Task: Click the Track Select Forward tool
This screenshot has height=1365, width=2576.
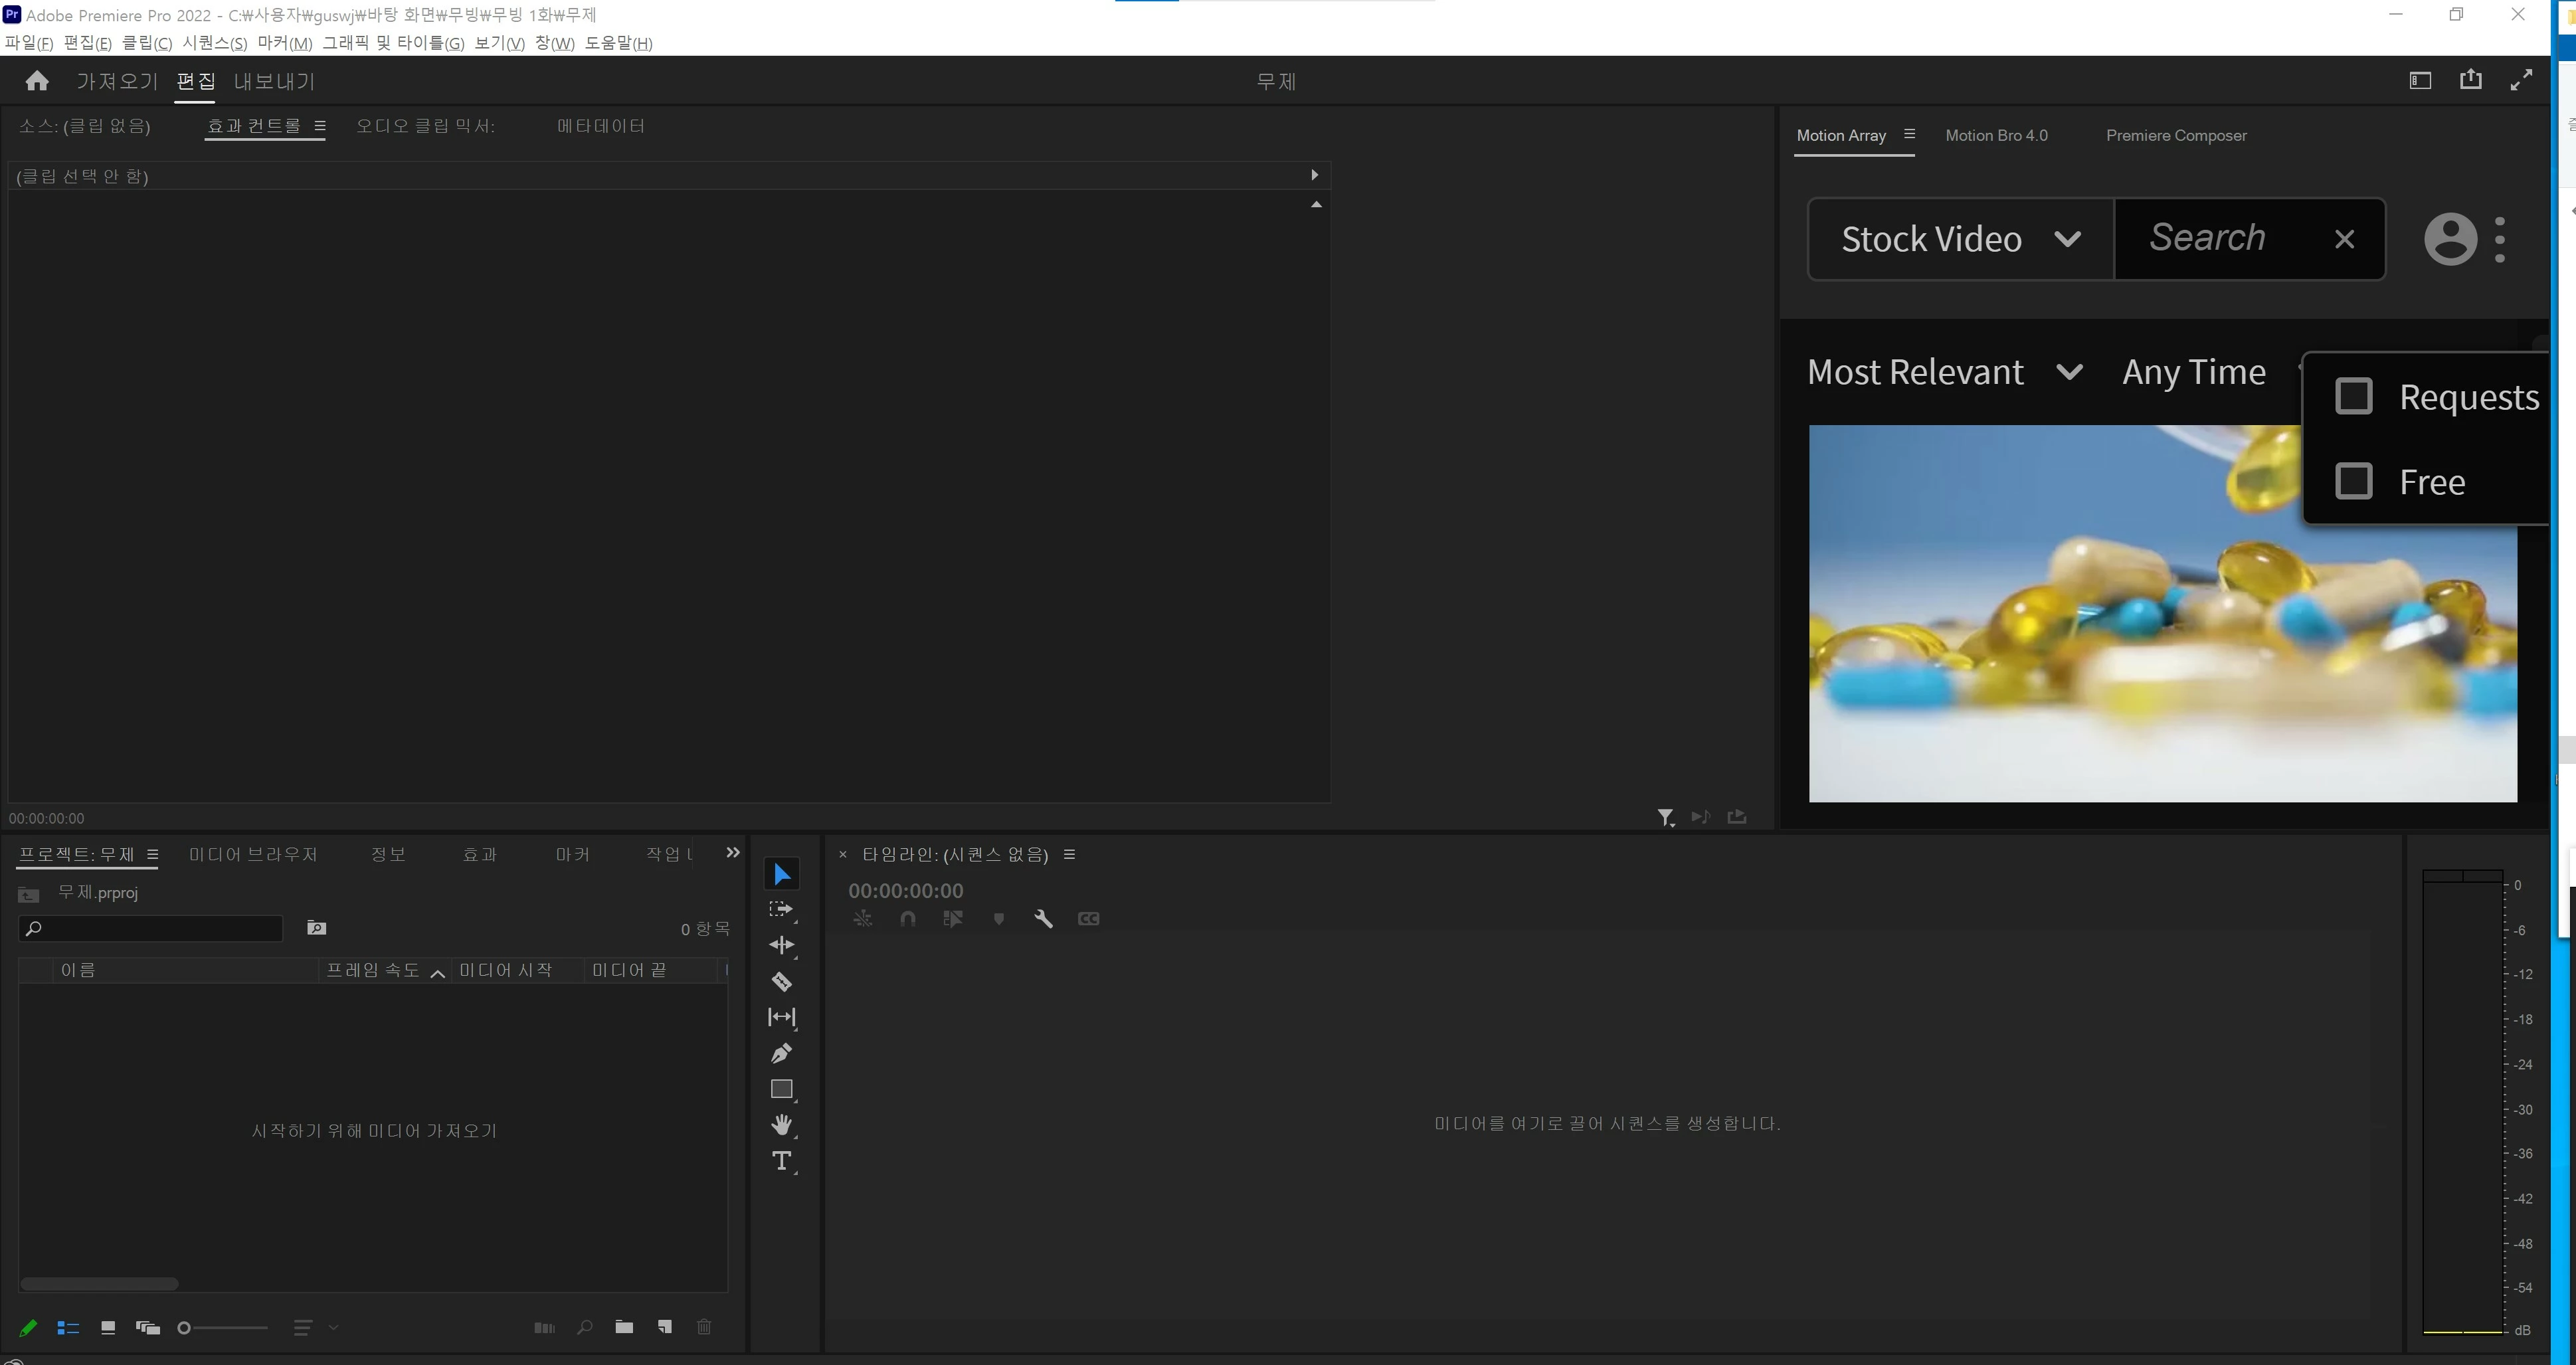Action: 781,909
